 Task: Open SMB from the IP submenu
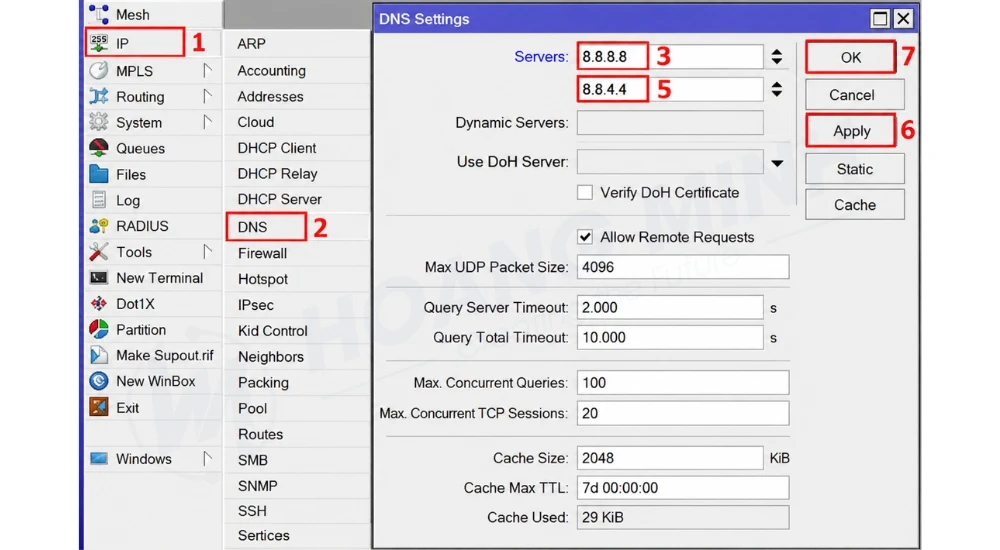253,460
